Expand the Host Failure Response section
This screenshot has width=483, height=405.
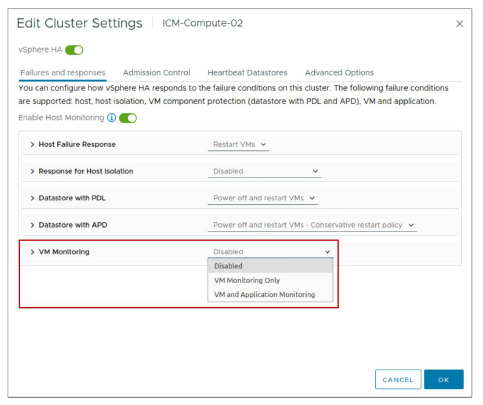point(32,144)
